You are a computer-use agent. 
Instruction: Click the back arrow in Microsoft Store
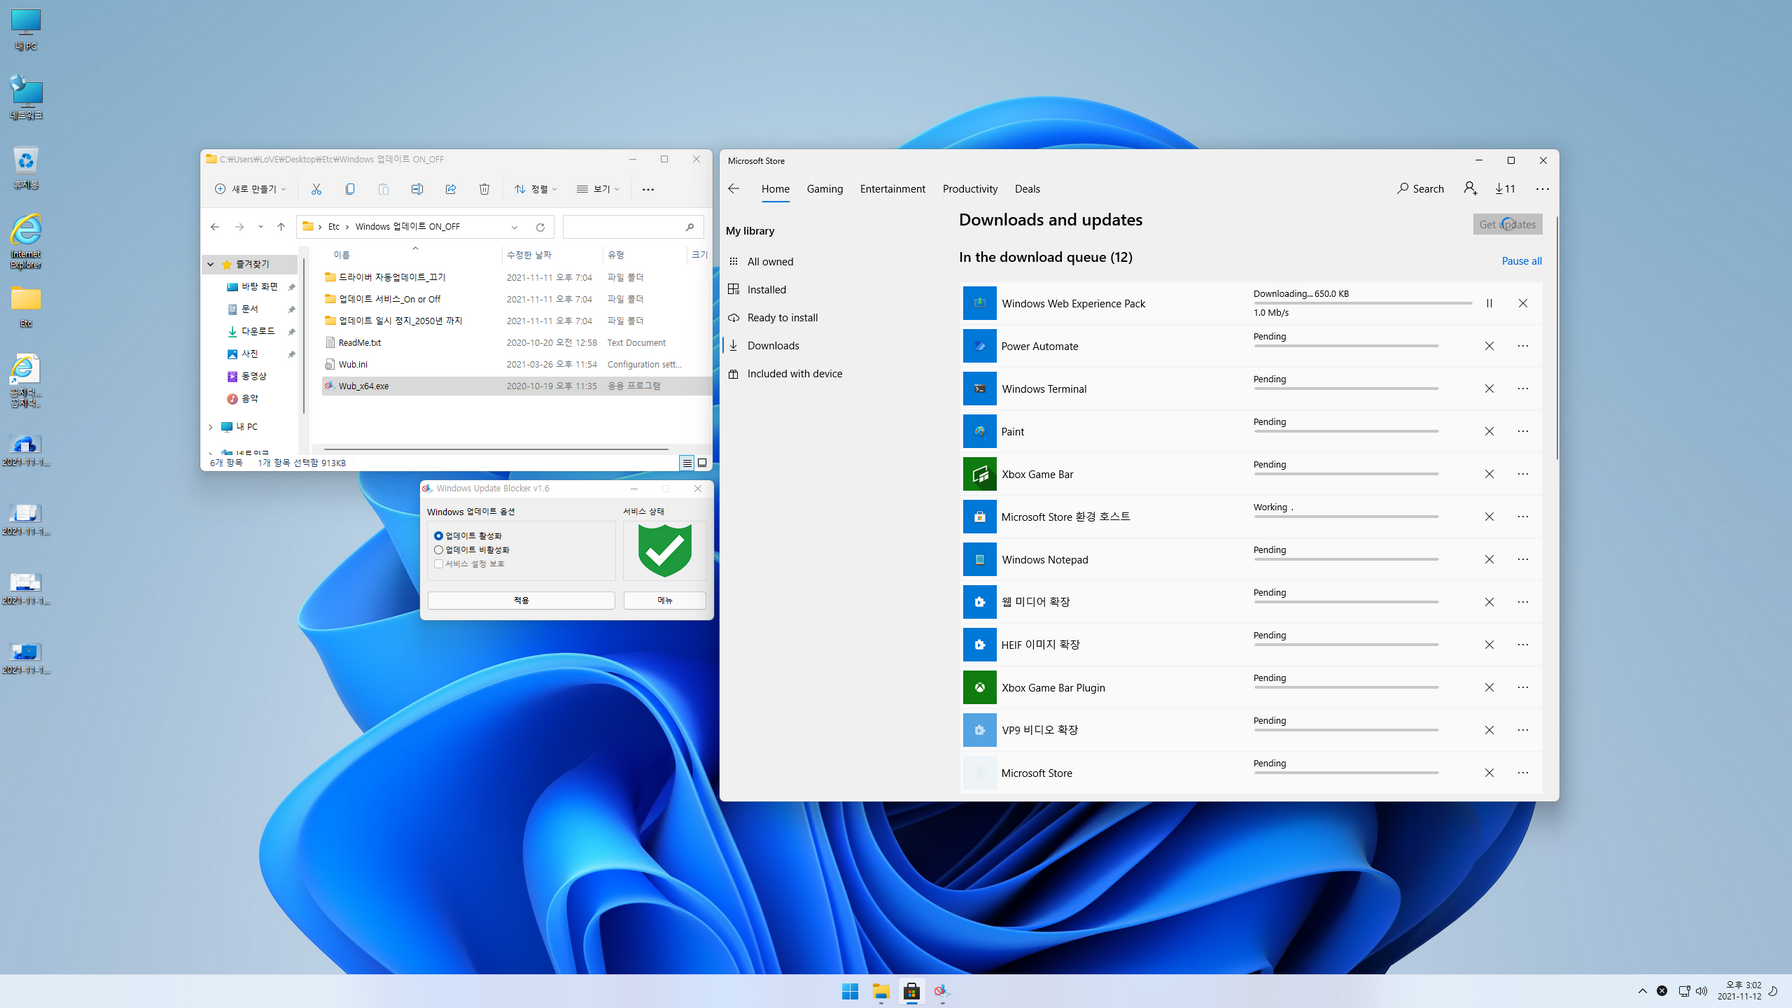tap(734, 188)
